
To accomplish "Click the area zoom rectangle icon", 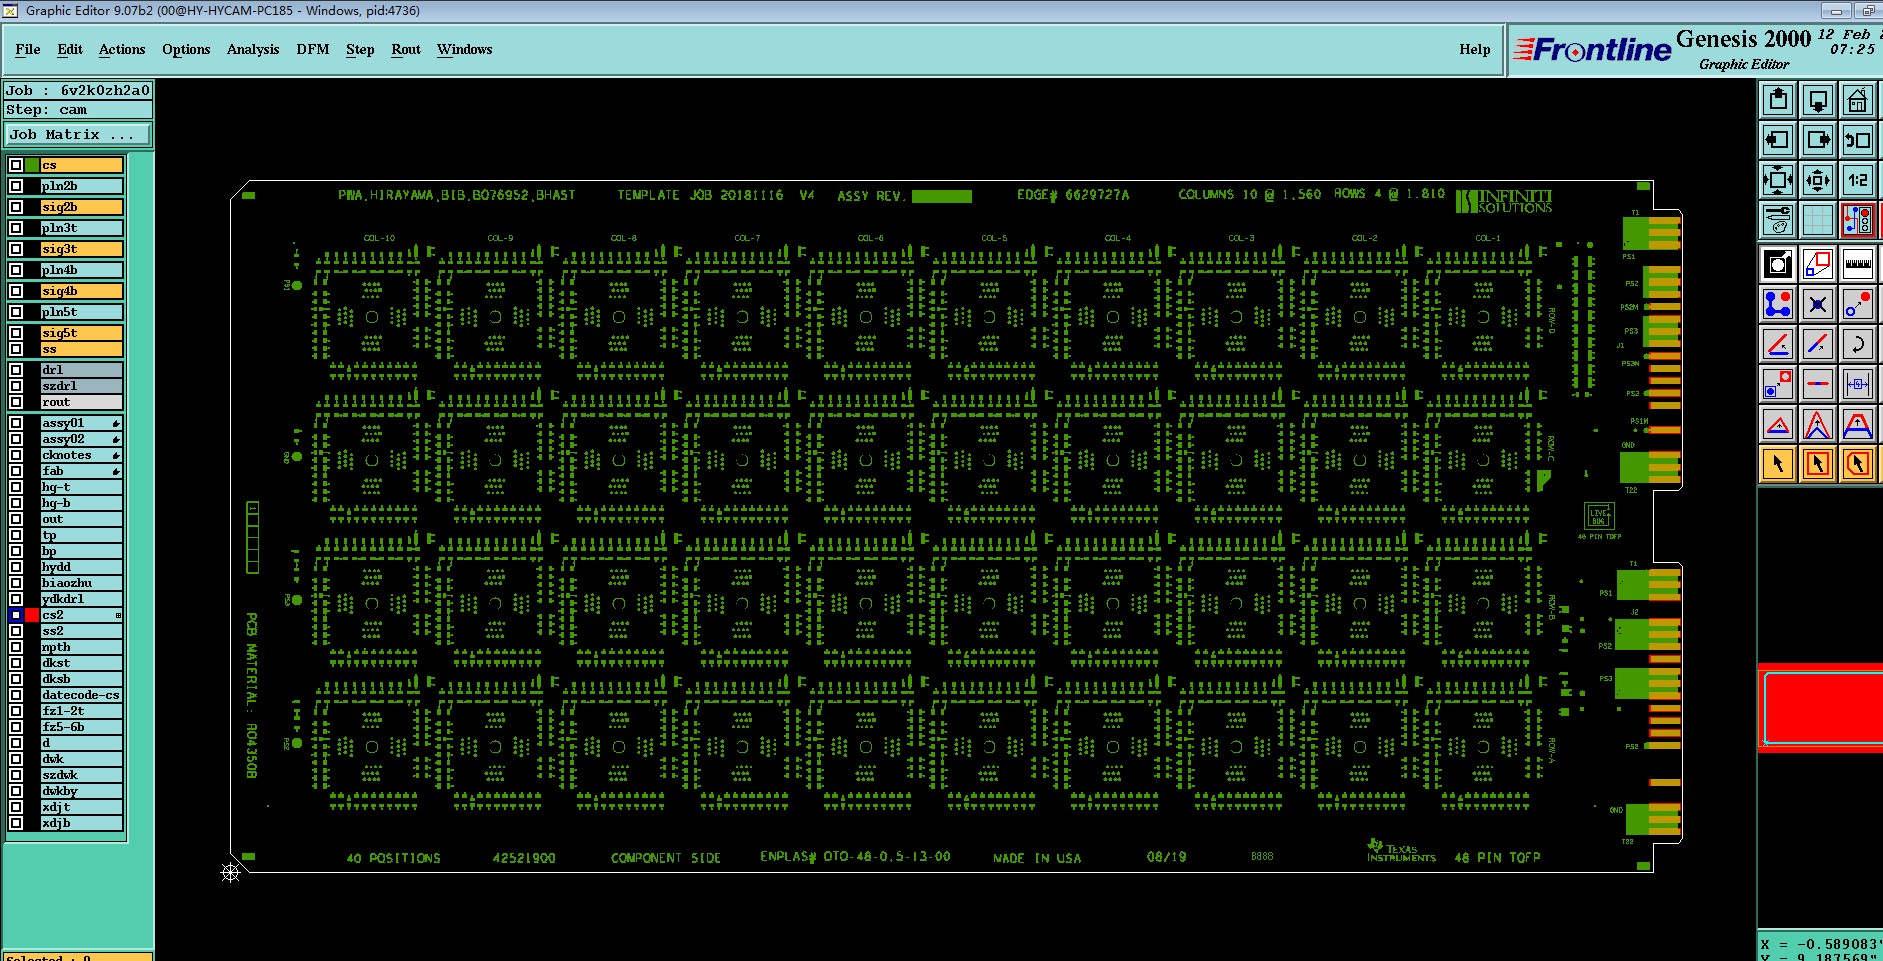I will coord(1818,264).
